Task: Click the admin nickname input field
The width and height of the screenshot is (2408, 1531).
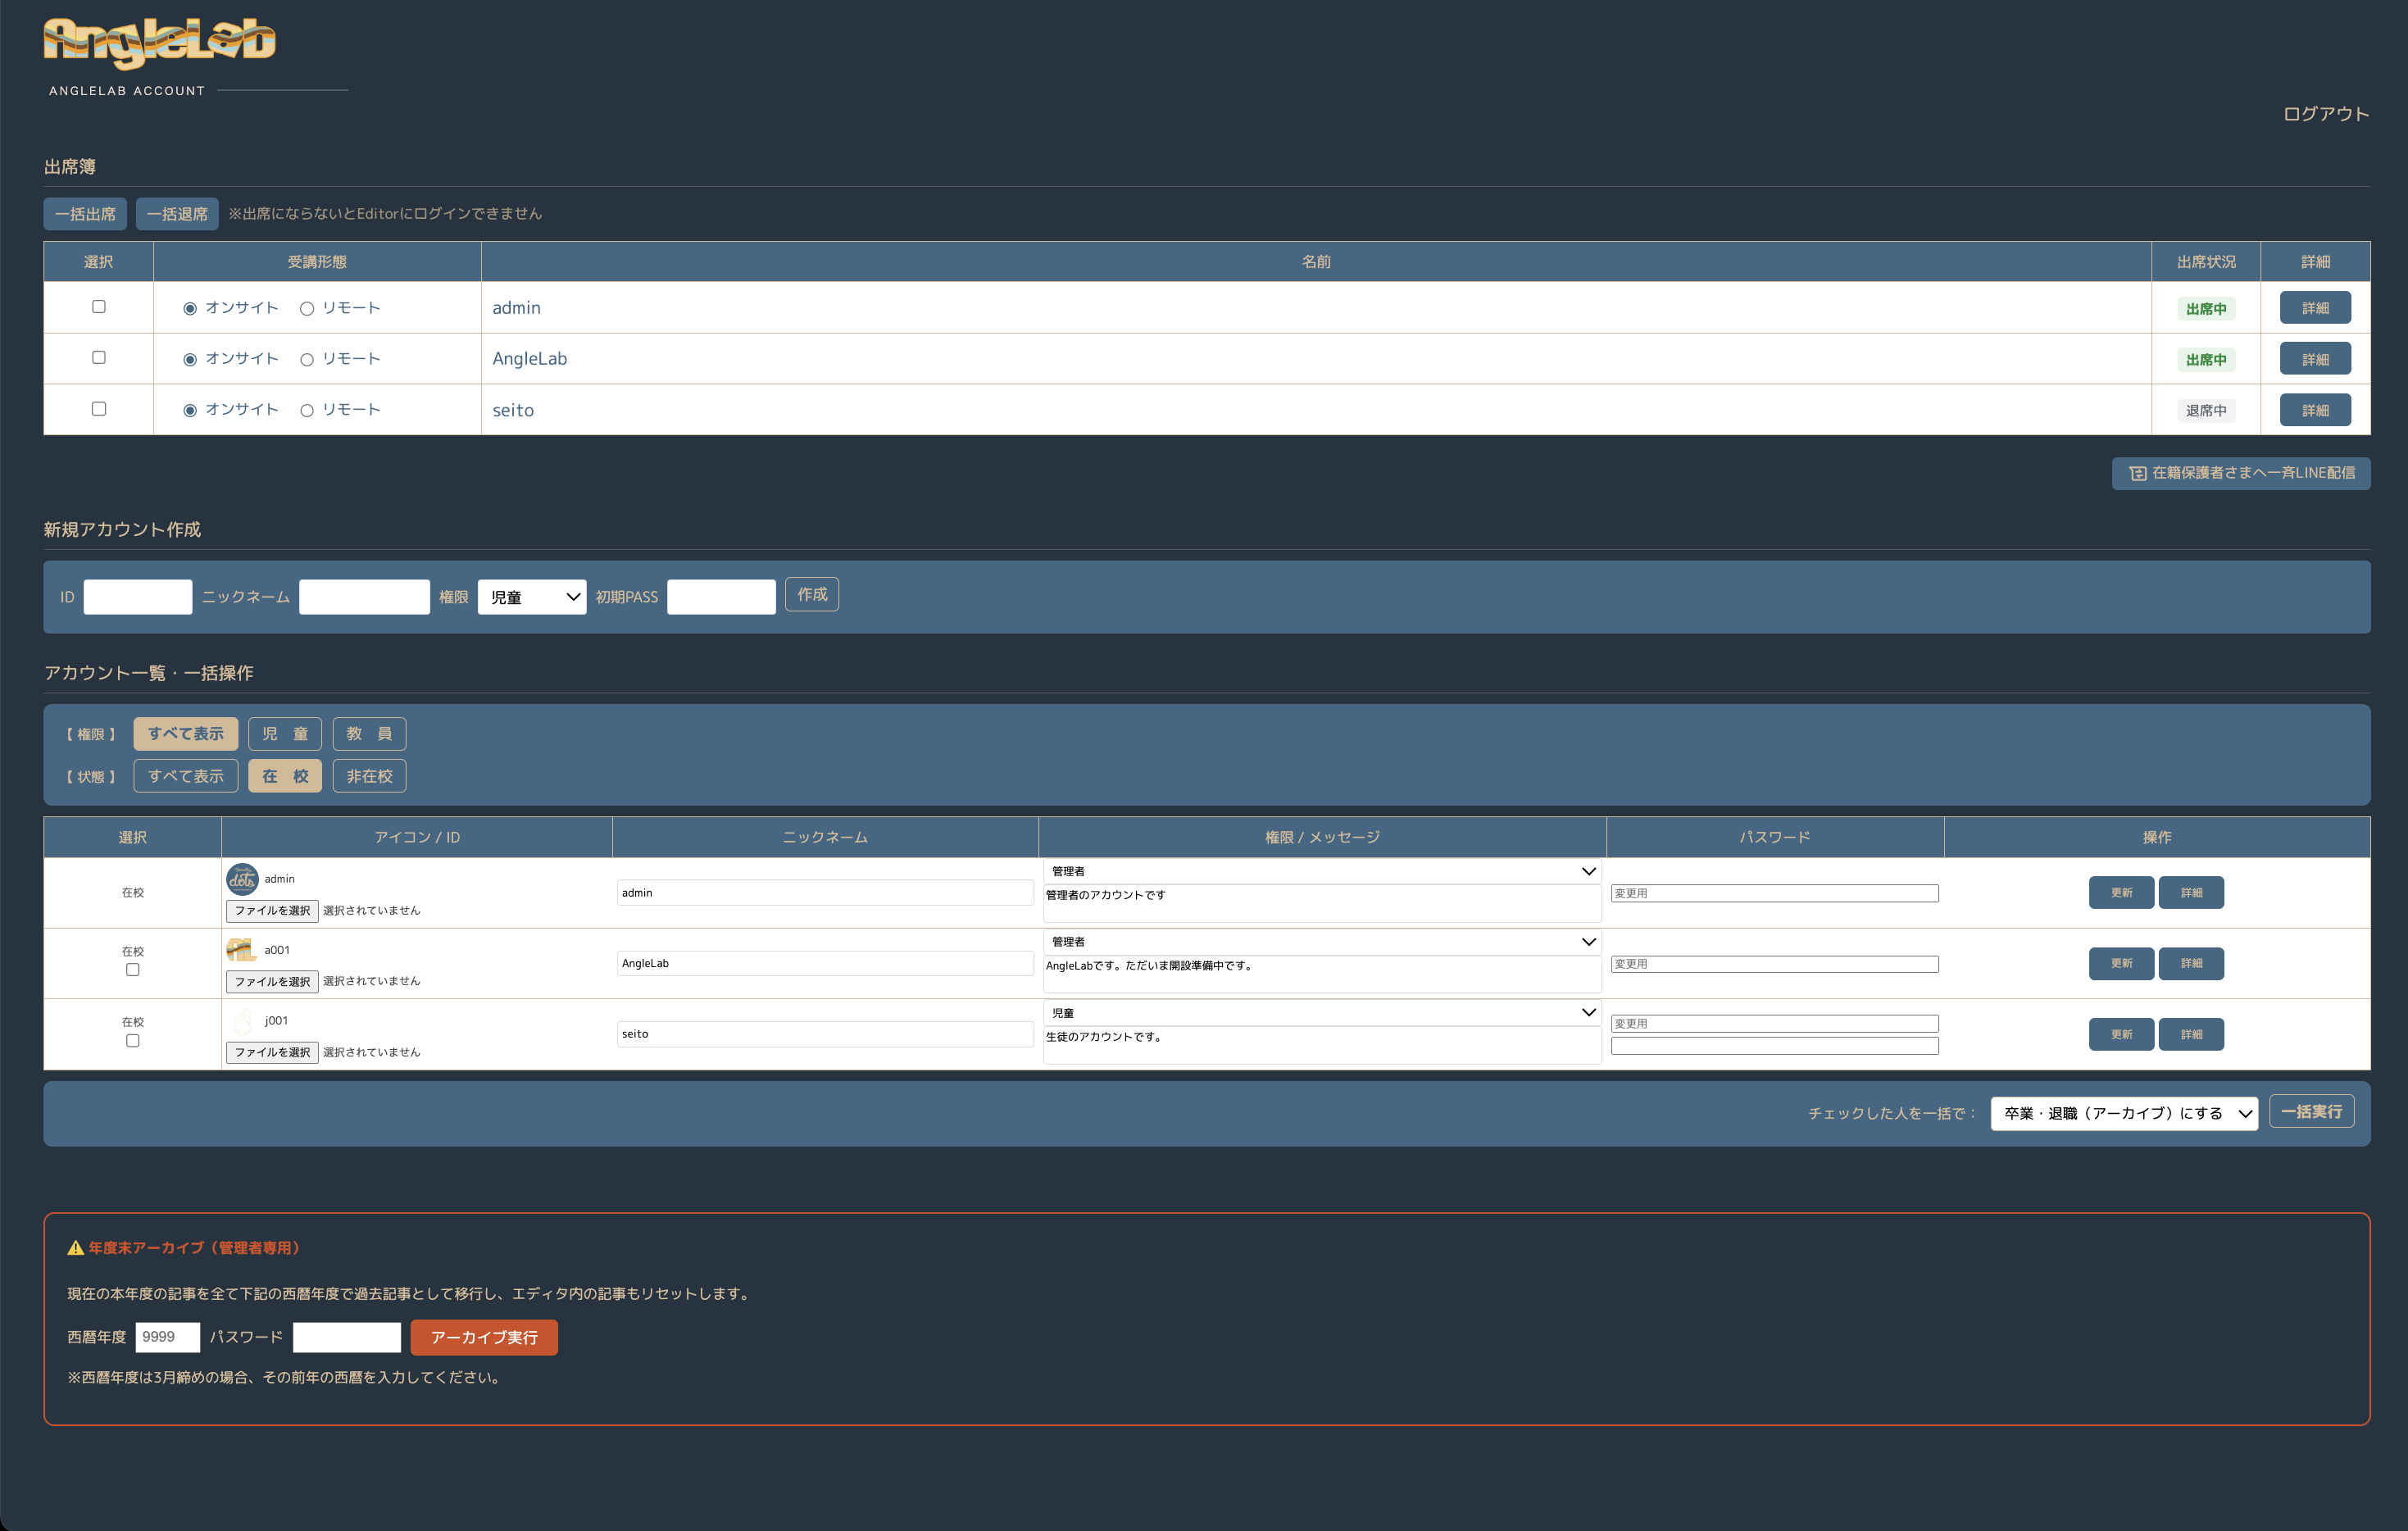Action: coord(825,893)
